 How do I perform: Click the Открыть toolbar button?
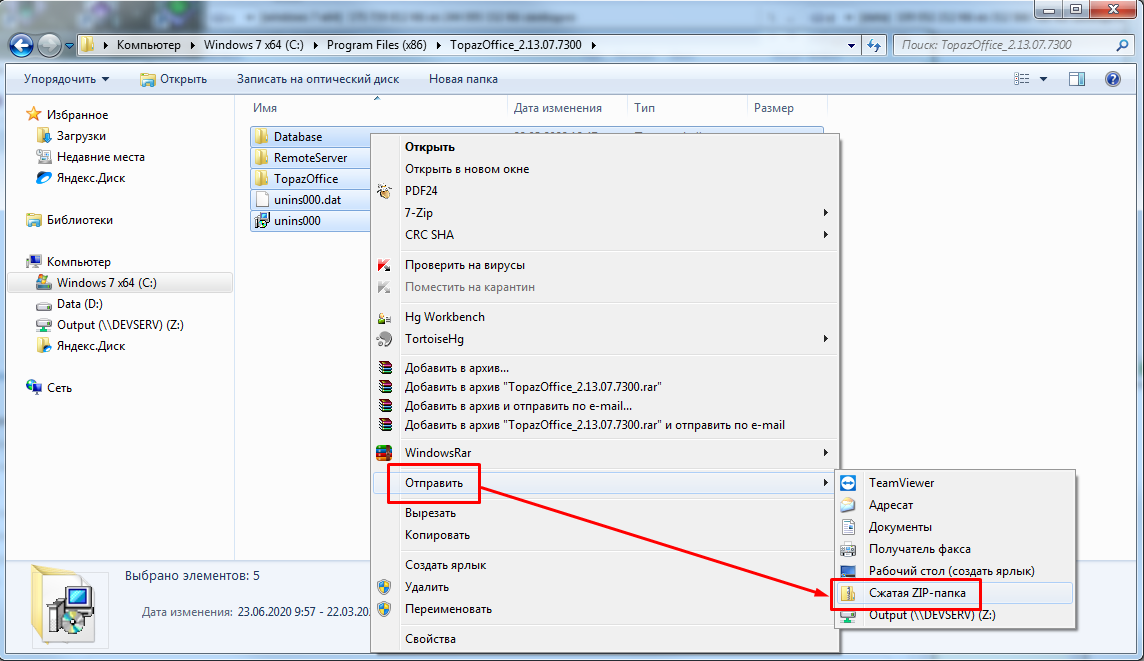click(x=174, y=79)
